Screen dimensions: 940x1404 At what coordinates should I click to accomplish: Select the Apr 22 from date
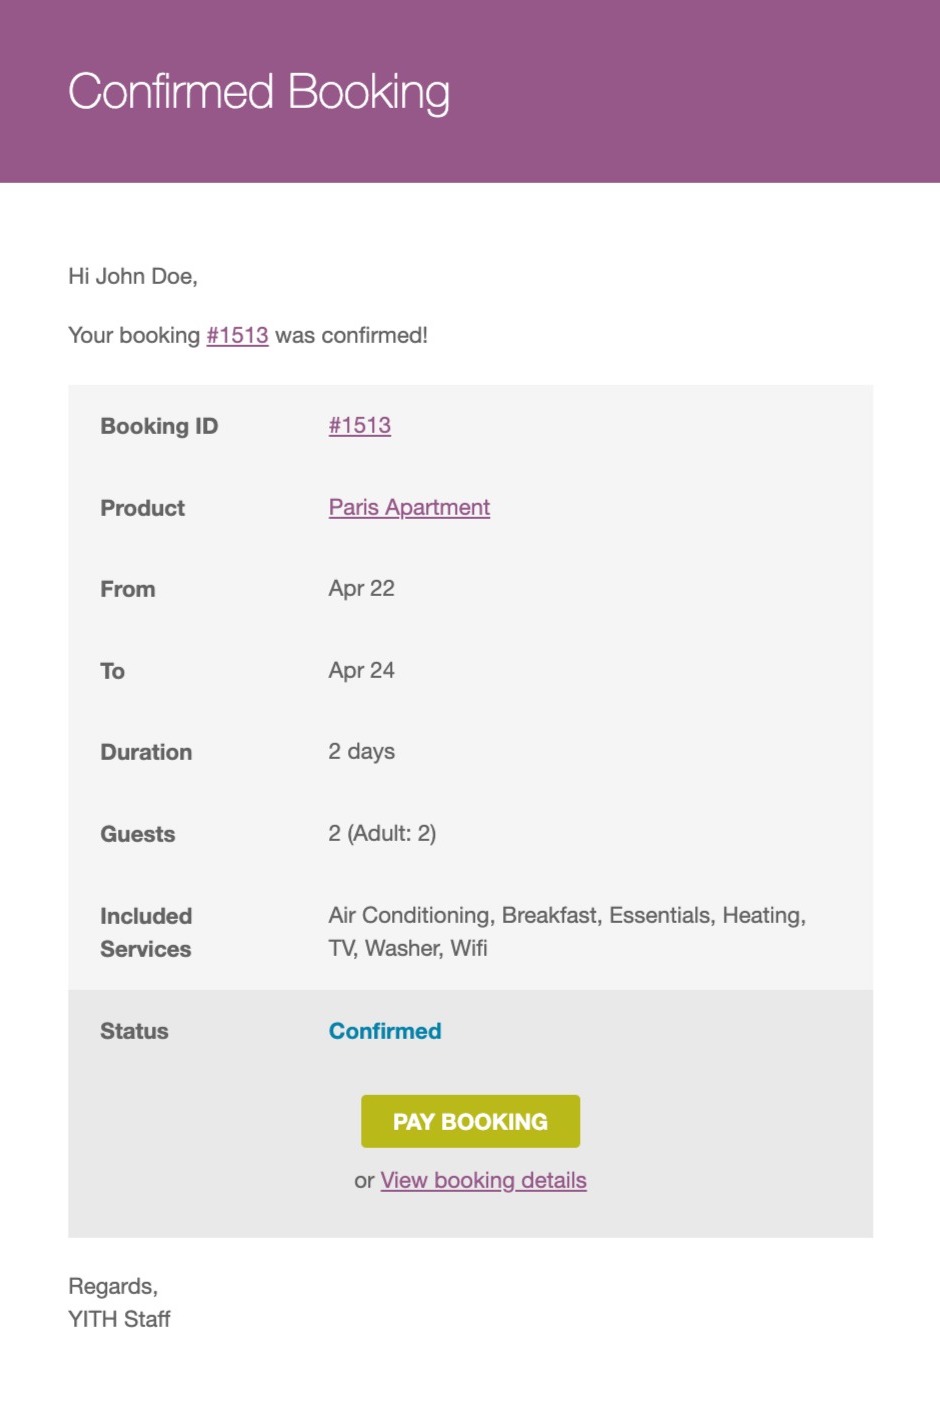[x=361, y=588]
